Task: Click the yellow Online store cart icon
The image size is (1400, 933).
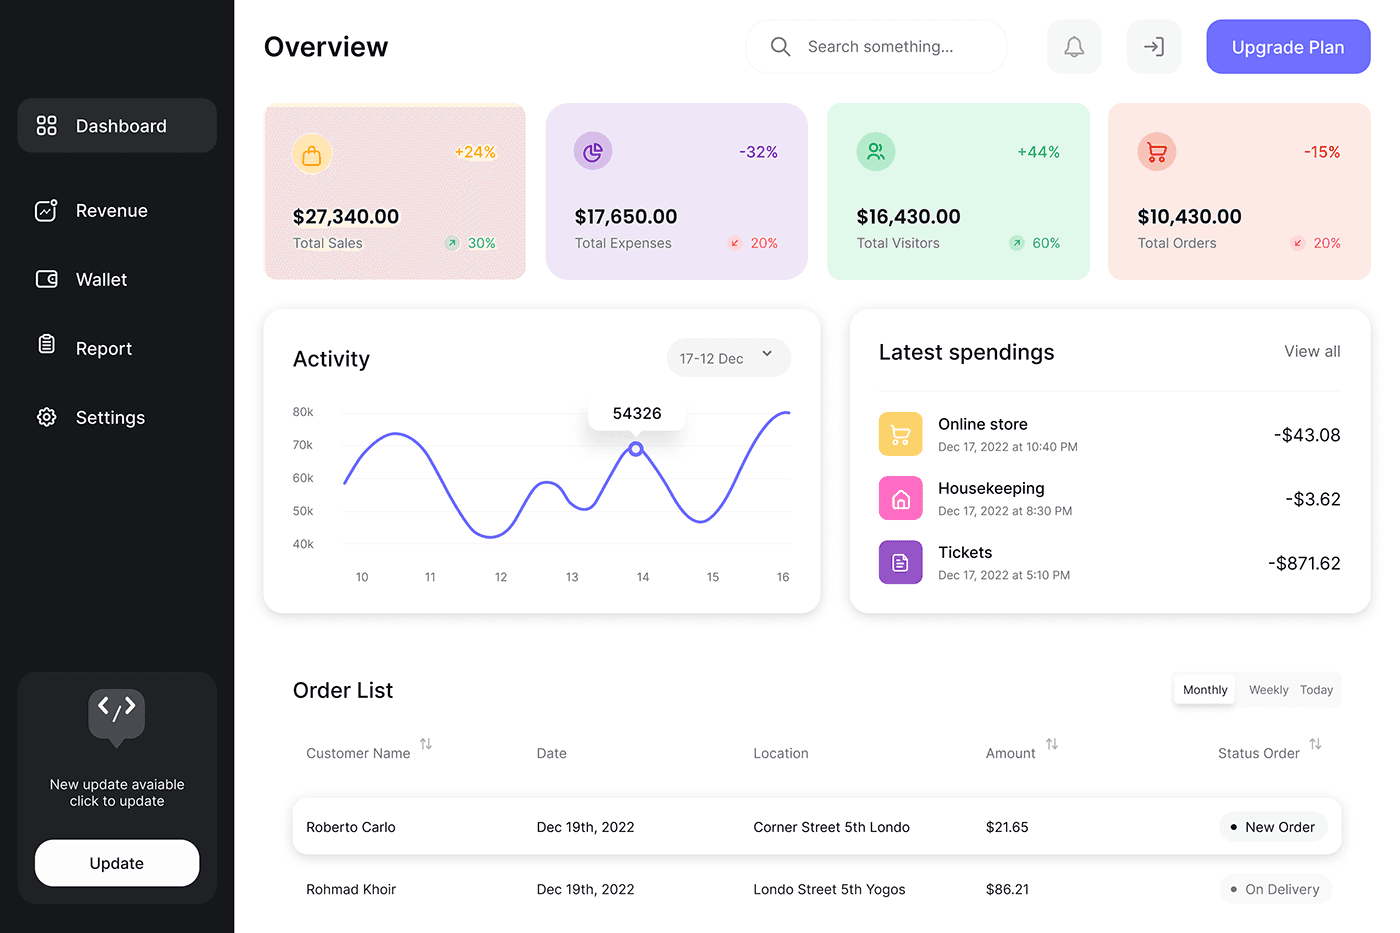Action: click(900, 435)
